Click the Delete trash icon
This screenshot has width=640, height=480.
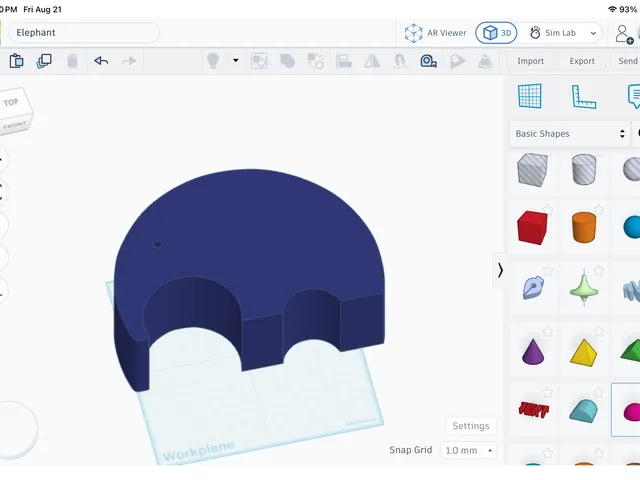coord(72,61)
